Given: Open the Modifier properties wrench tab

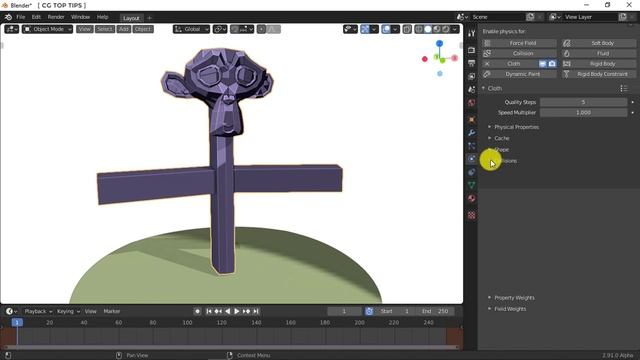Looking at the screenshot, I should (471, 133).
